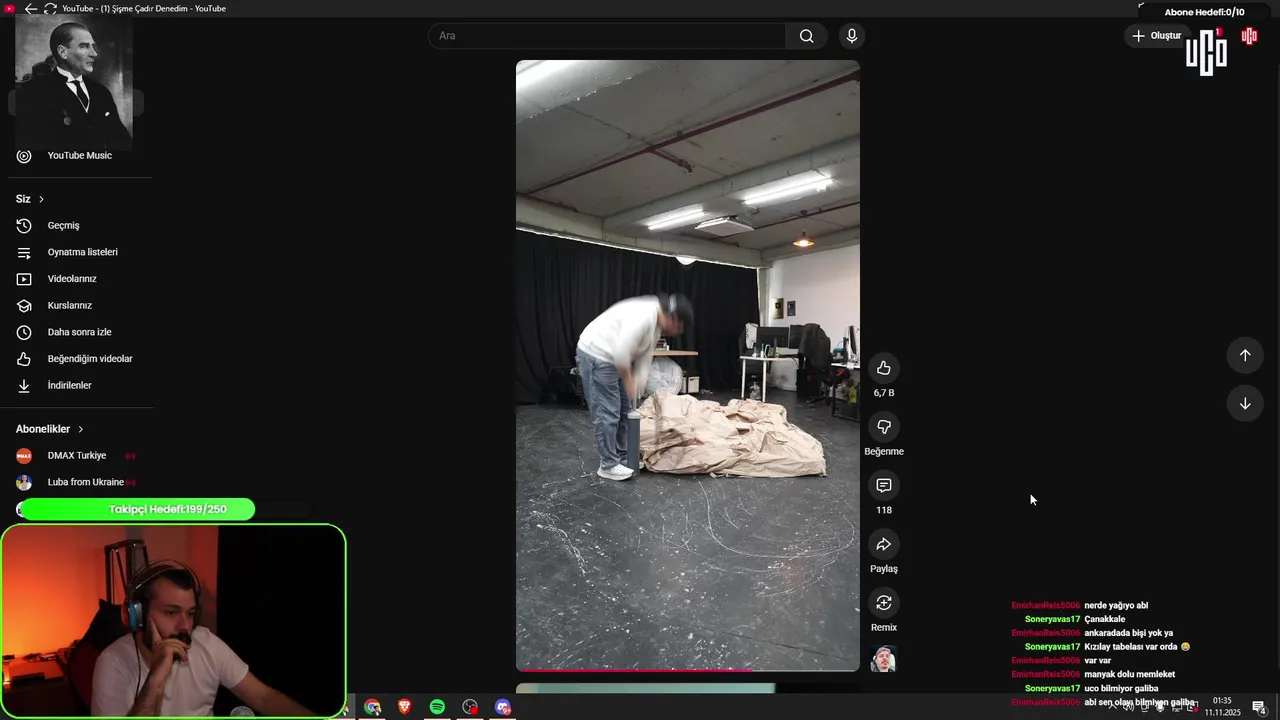
Task: Click in the Ara search field
Action: tap(607, 36)
